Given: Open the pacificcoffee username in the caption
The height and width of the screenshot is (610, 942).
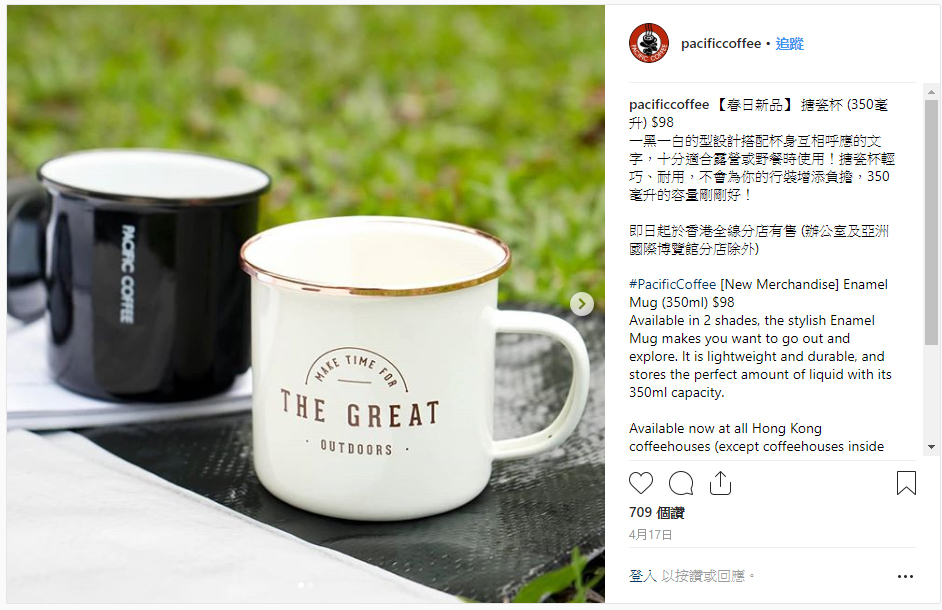Looking at the screenshot, I should point(669,105).
